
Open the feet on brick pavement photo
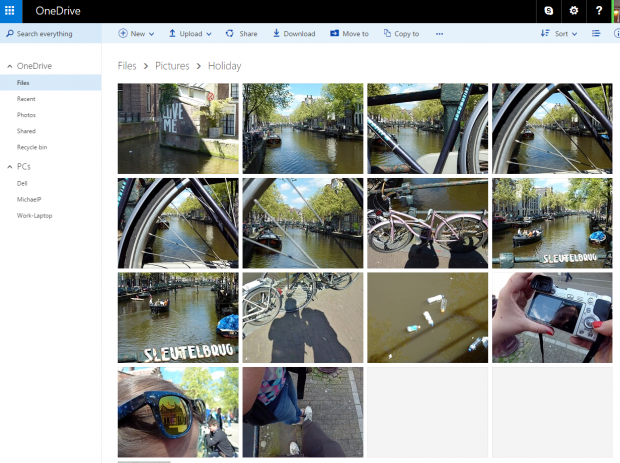(x=303, y=412)
